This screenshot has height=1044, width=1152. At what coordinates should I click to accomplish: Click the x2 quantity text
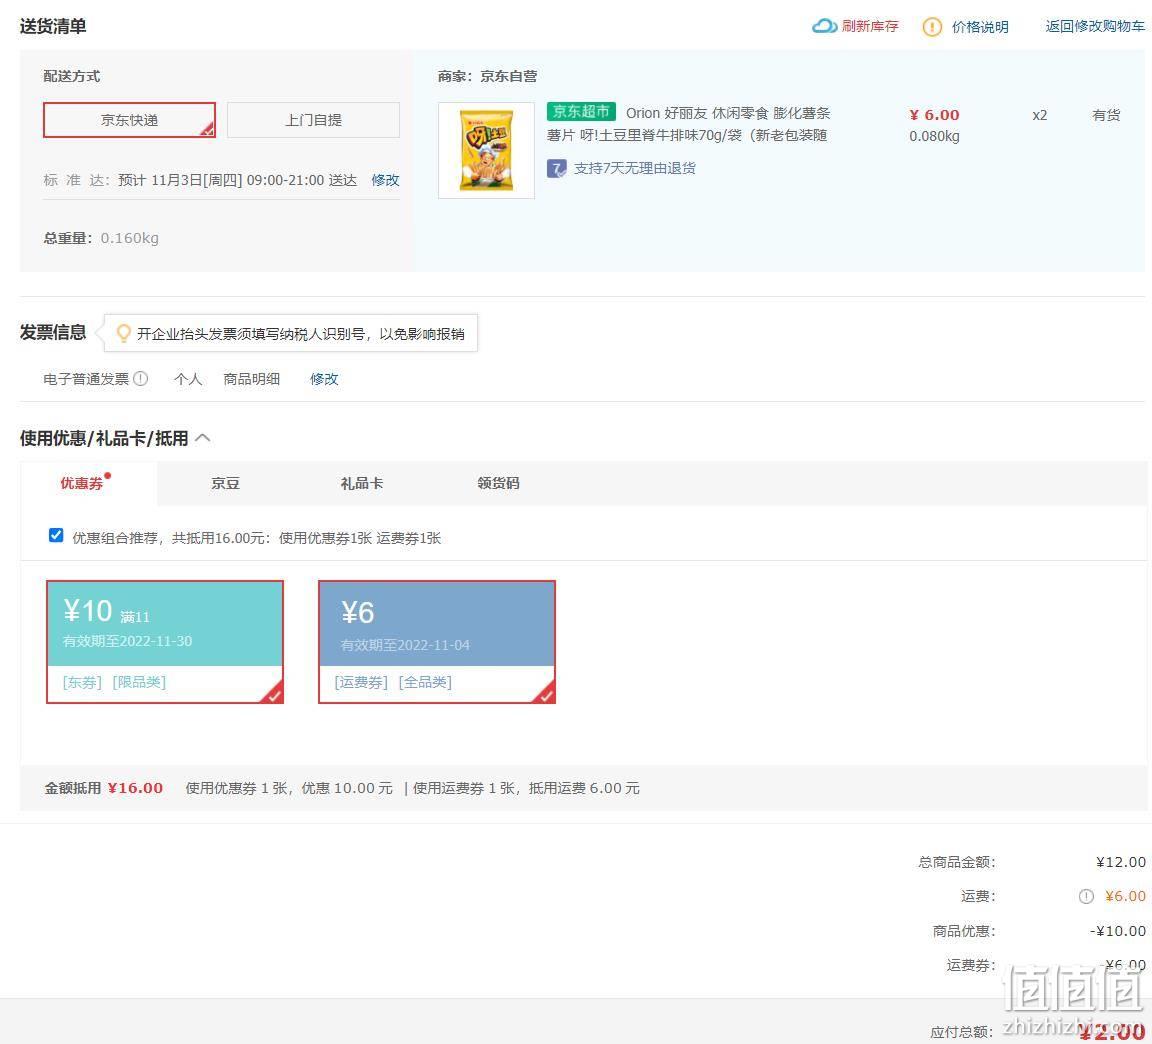coord(1040,115)
